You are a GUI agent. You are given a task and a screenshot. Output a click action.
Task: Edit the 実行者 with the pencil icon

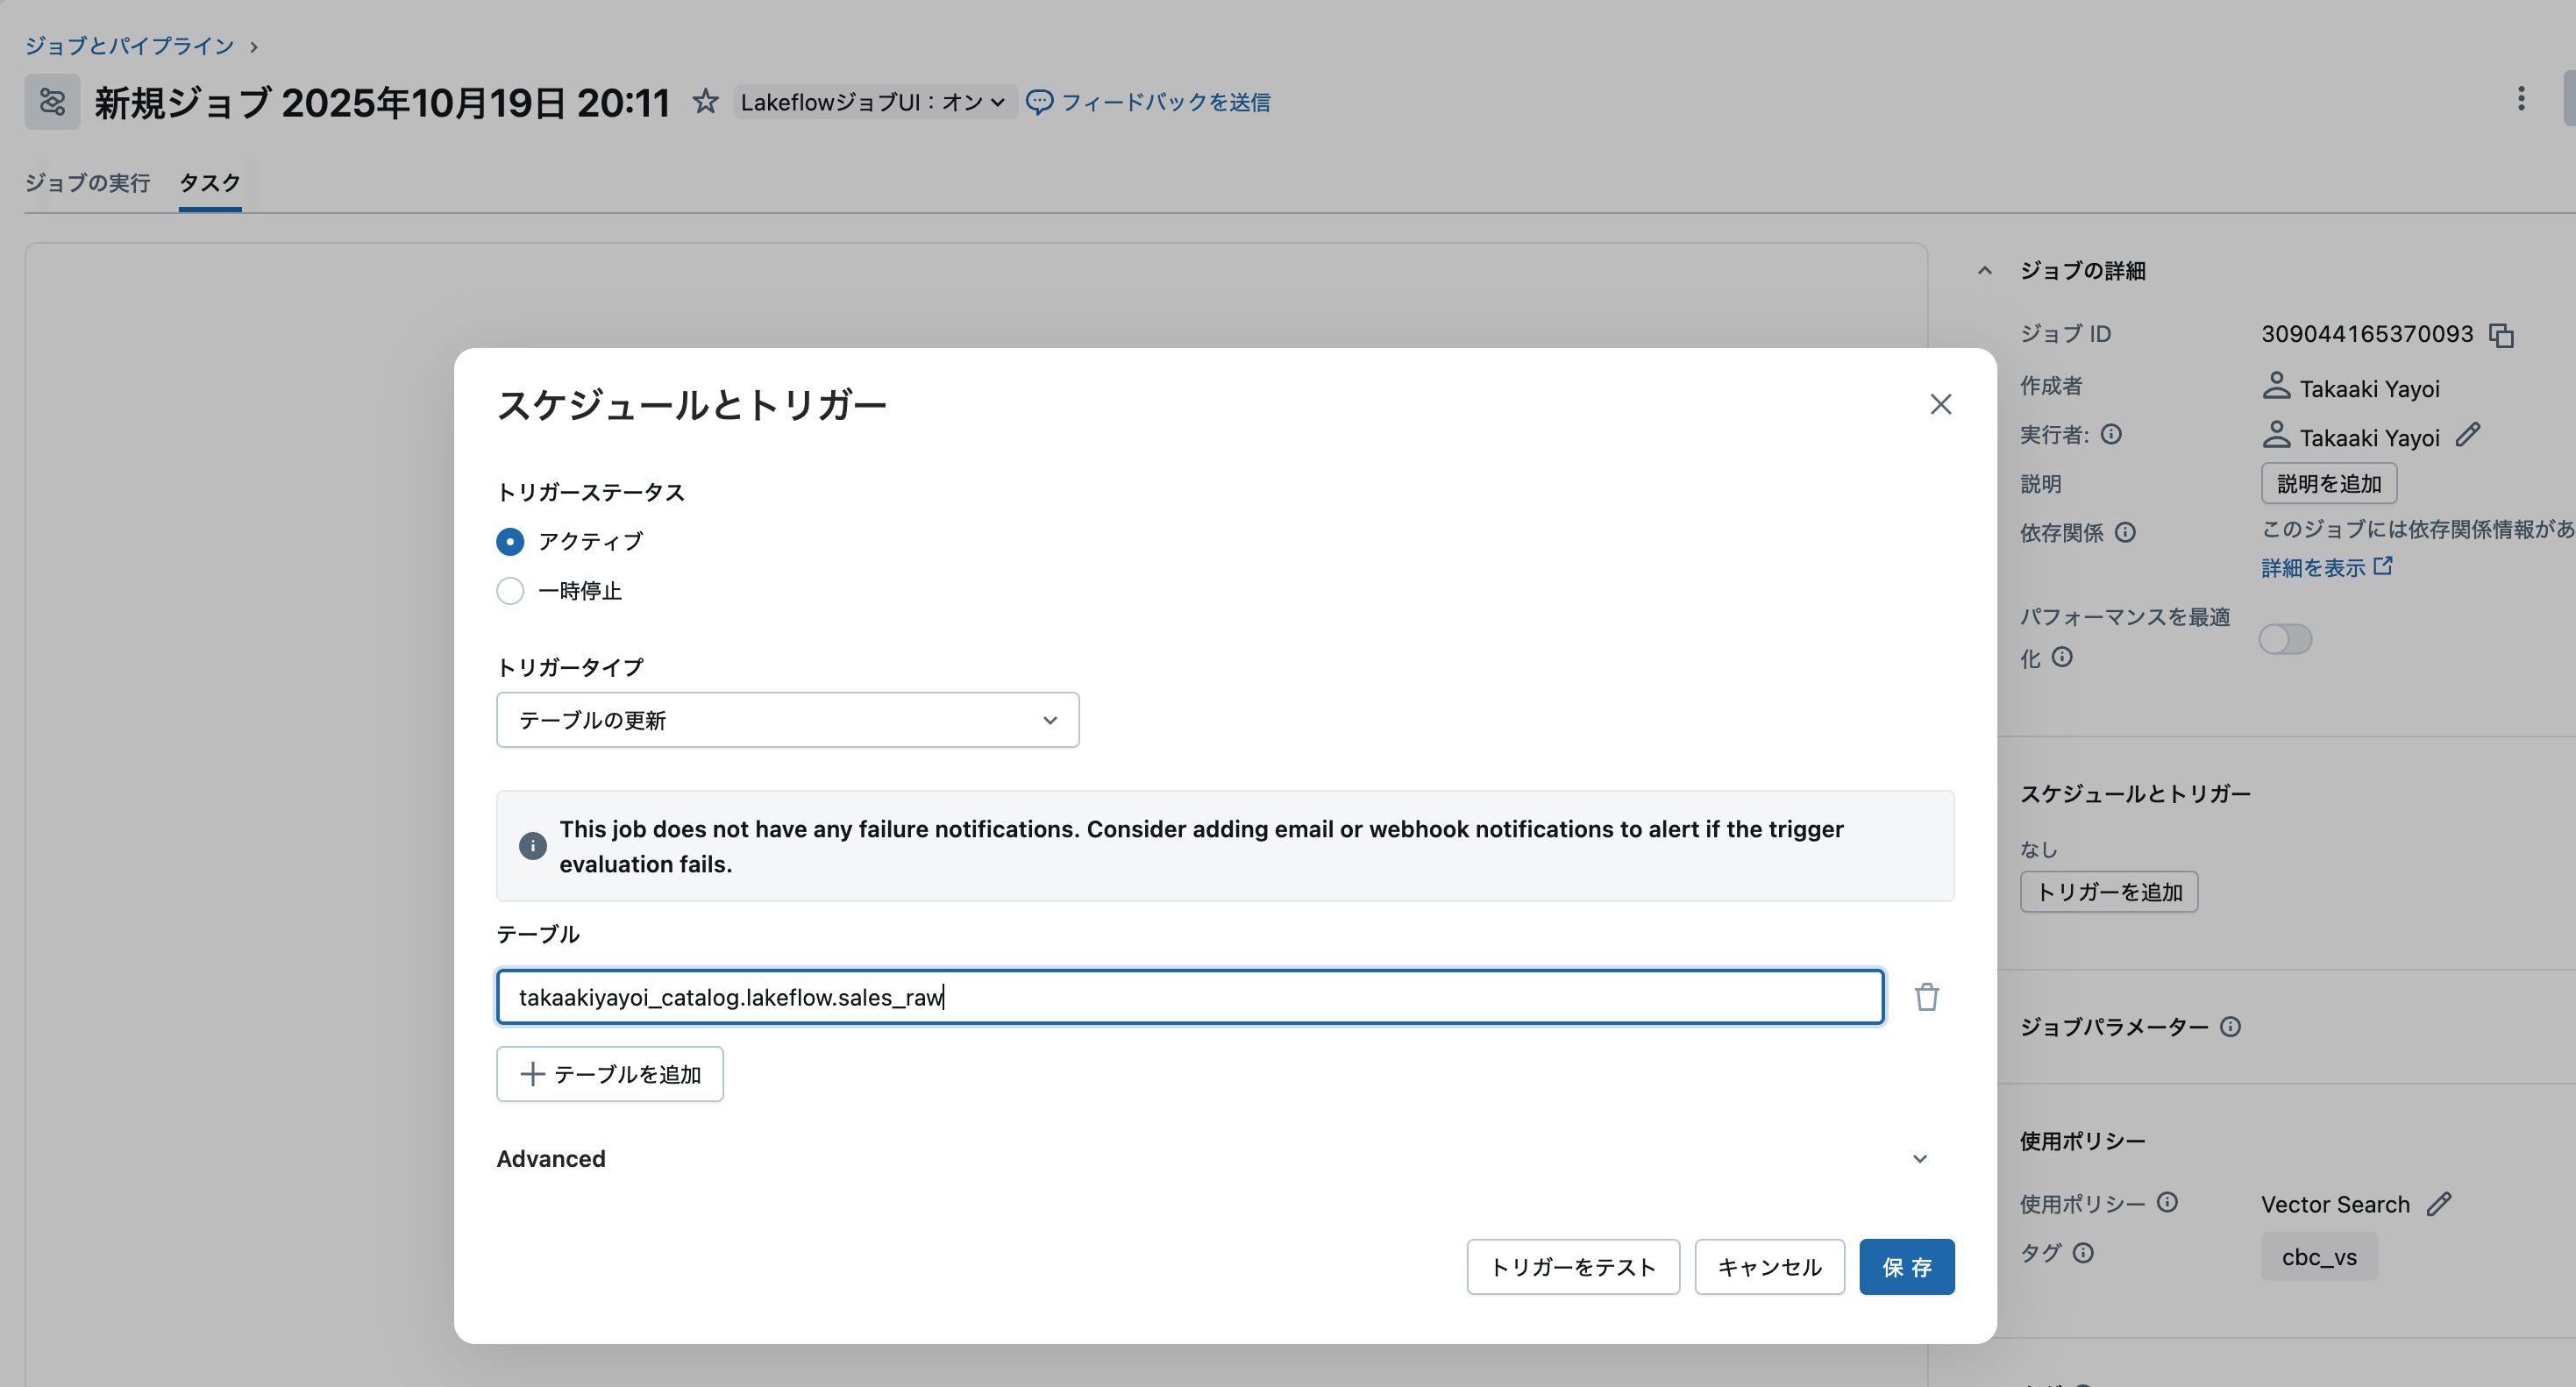coord(2470,436)
